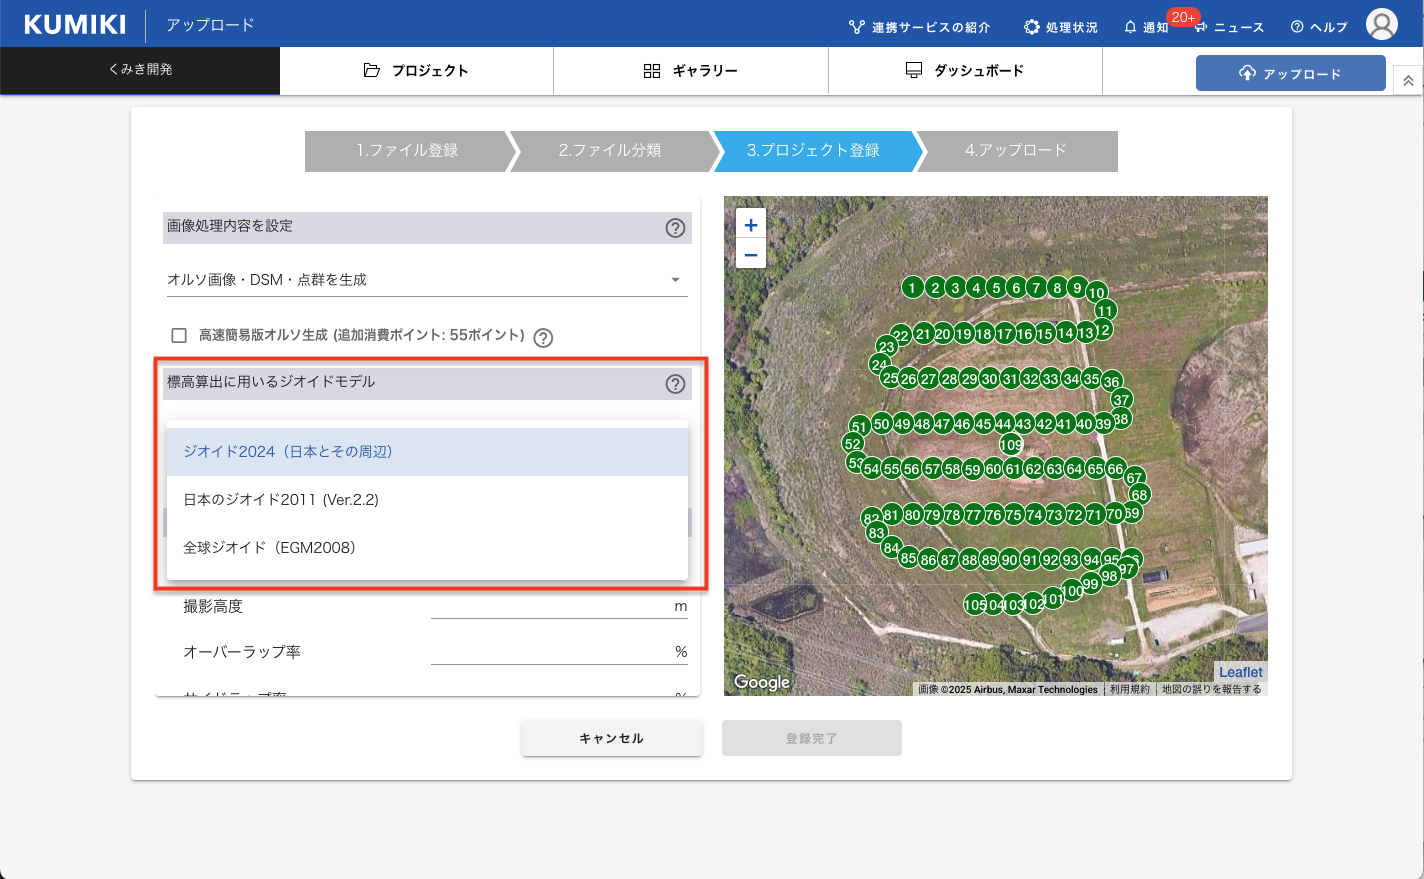Click map marker number 109
Screen dimensions: 1424x879
pos(1011,445)
